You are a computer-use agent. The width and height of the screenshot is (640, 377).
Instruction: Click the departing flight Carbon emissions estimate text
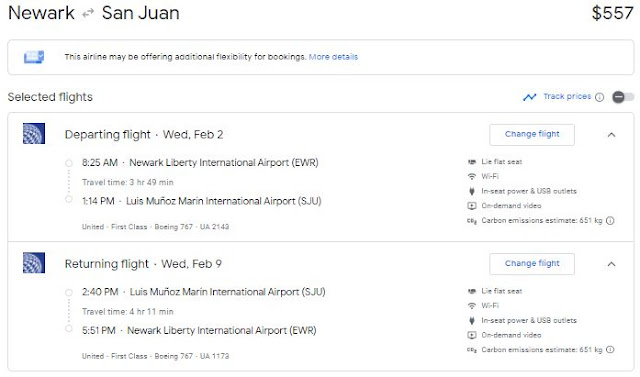542,221
